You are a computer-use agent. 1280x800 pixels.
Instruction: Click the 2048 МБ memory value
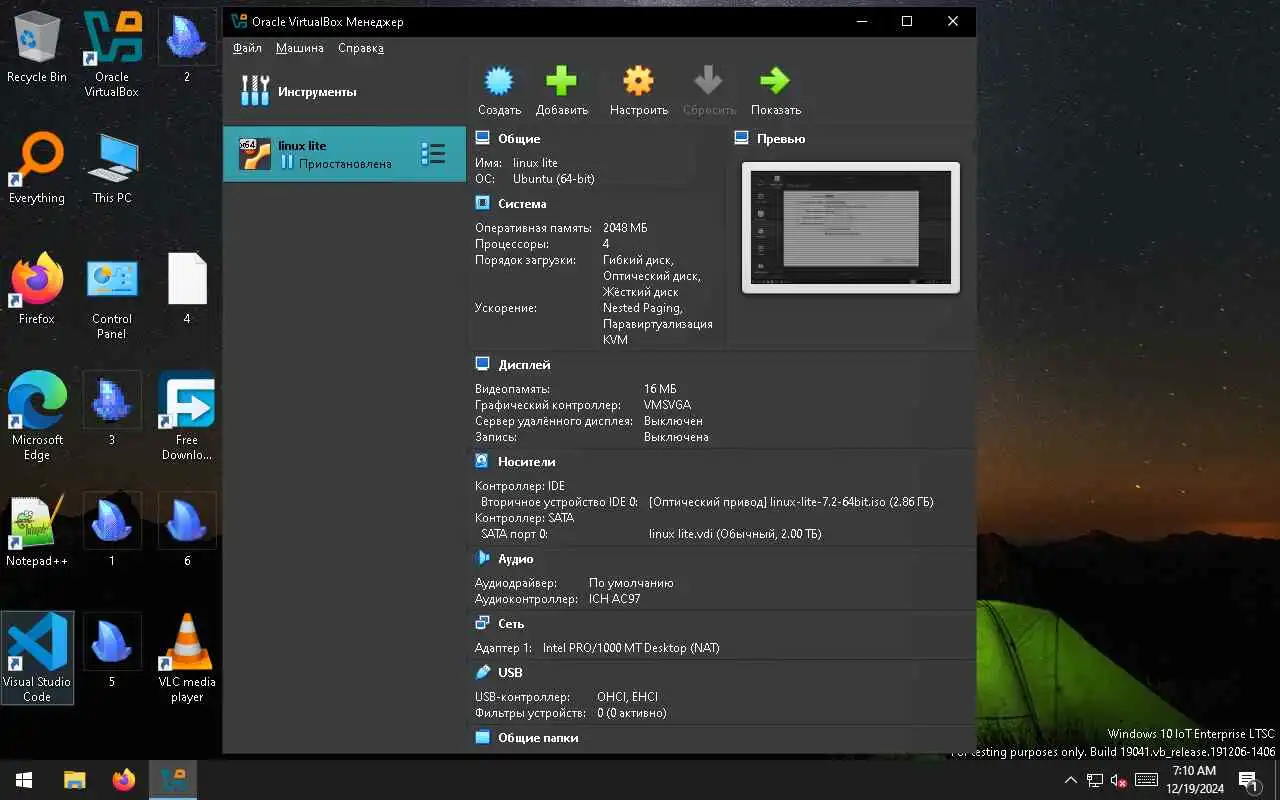pyautogui.click(x=625, y=228)
